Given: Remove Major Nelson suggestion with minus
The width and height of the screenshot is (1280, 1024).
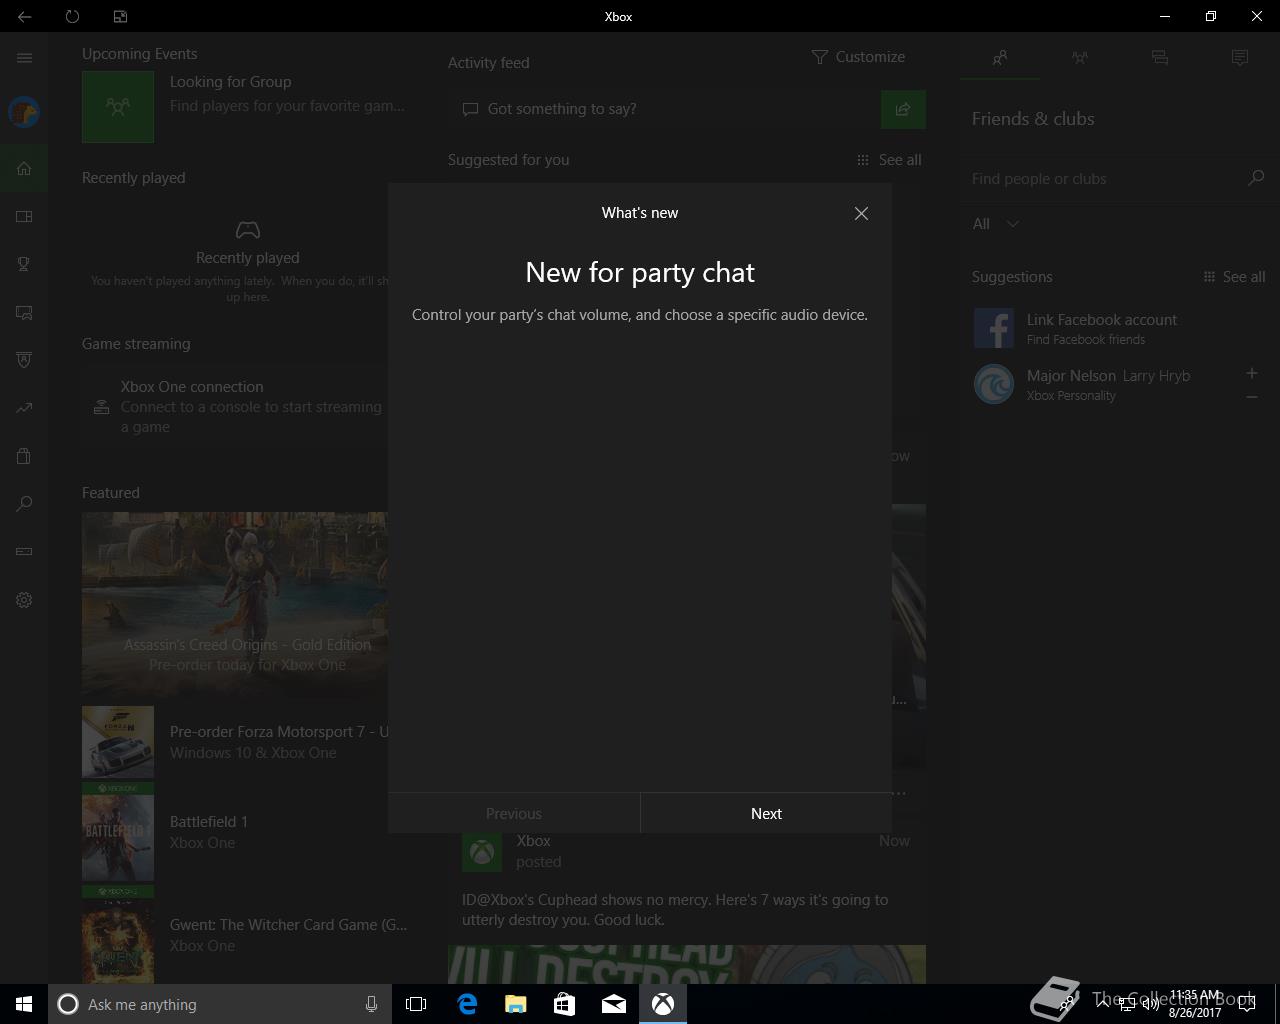Looking at the screenshot, I should pyautogui.click(x=1251, y=397).
